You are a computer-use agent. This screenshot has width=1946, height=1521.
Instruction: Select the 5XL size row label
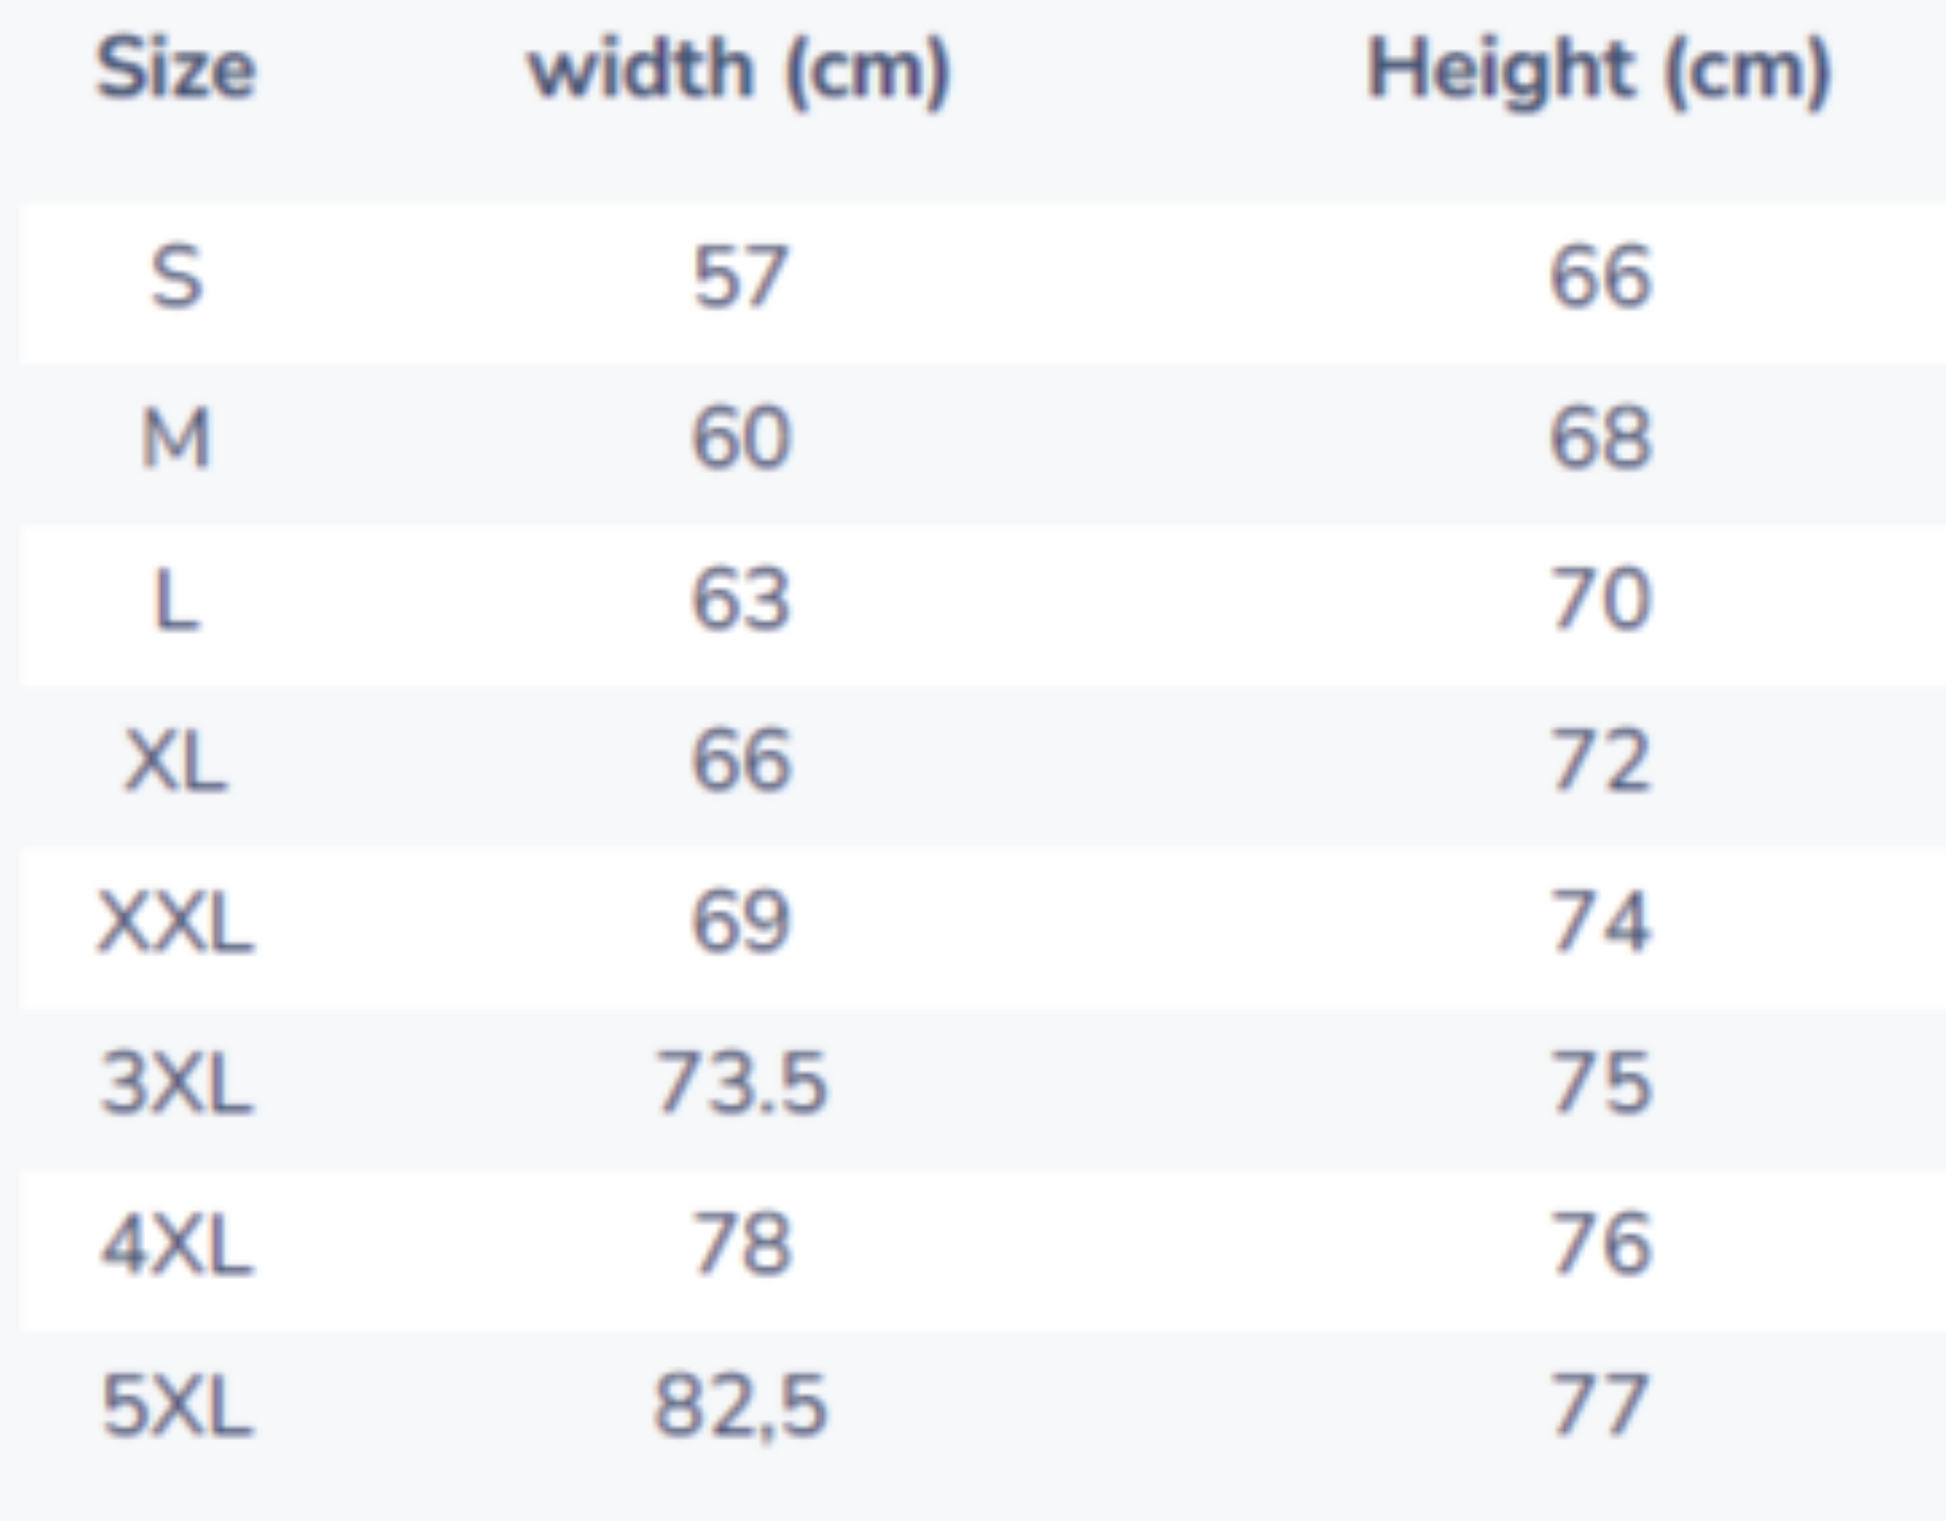pos(176,1407)
